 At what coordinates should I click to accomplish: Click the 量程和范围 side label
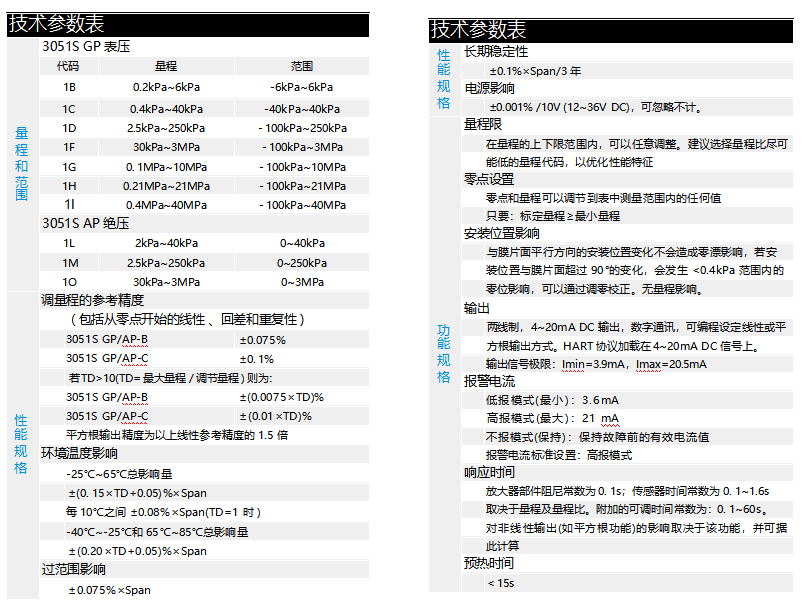coord(22,164)
